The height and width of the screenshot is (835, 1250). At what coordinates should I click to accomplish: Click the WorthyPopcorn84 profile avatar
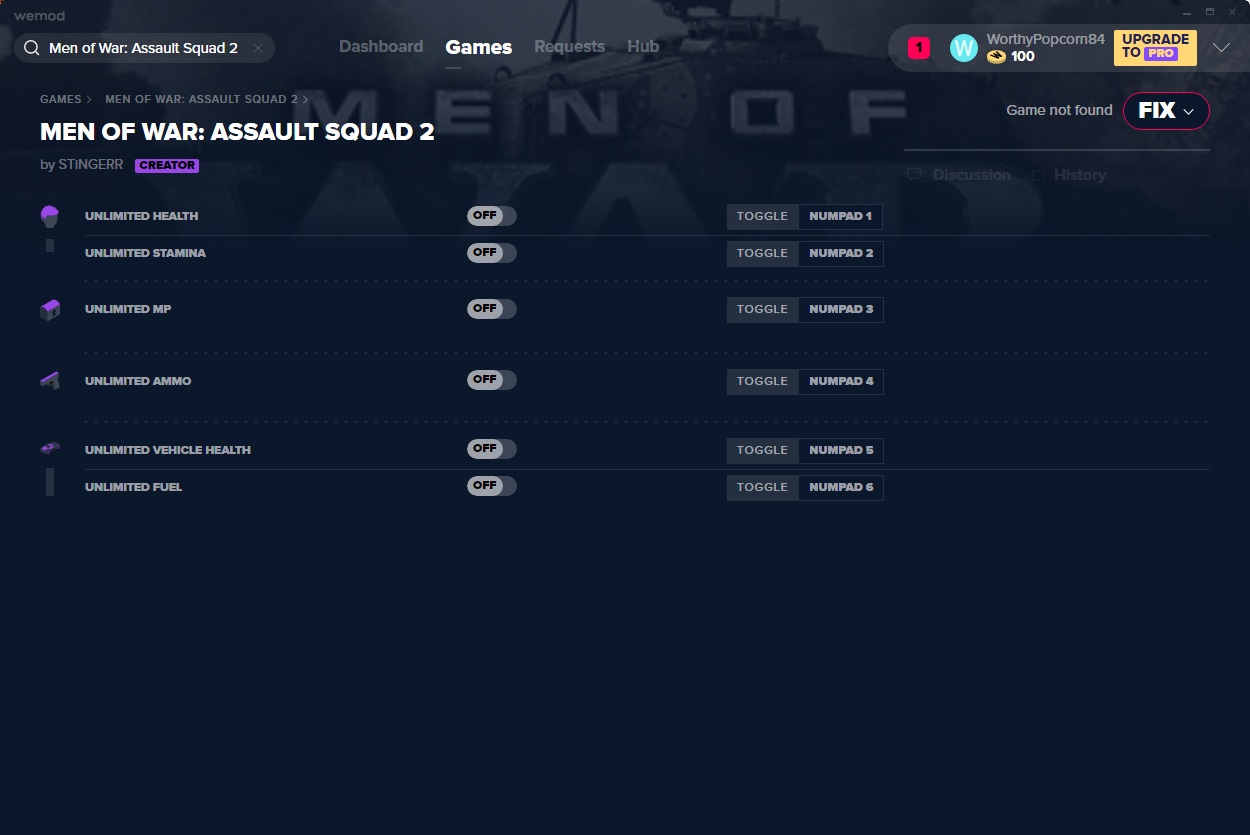(963, 48)
